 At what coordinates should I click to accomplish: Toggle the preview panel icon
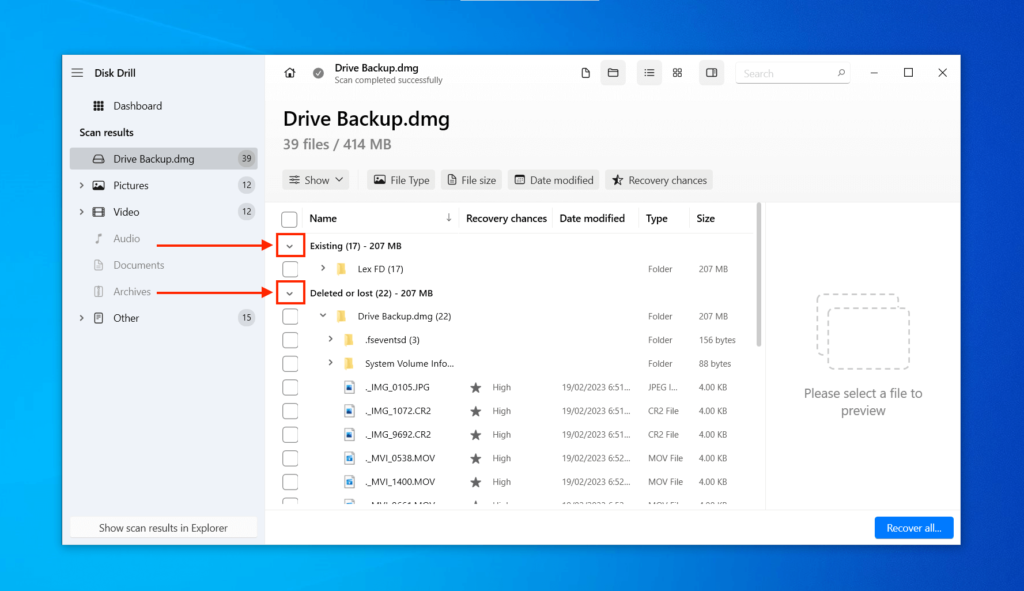711,72
